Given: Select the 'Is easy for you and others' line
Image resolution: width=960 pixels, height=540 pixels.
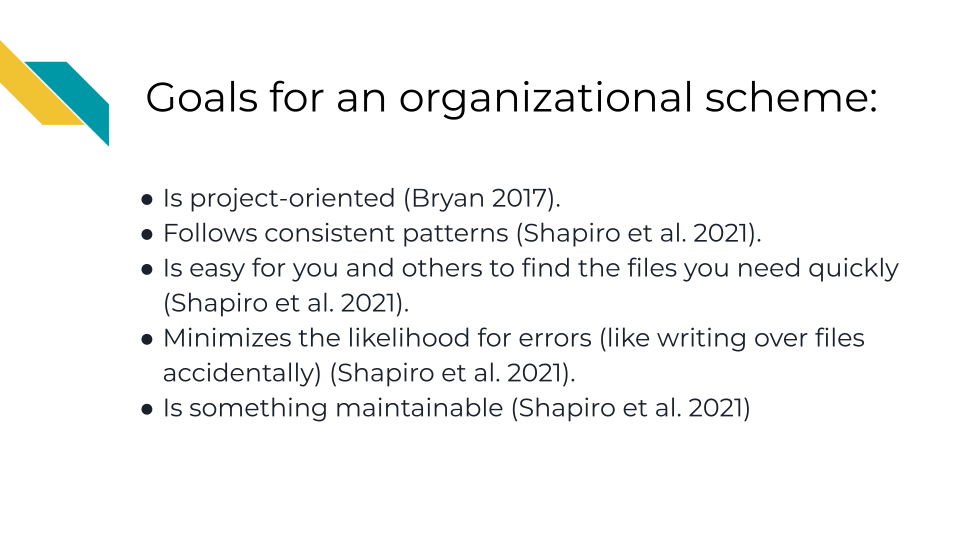Looking at the screenshot, I should click(x=530, y=268).
